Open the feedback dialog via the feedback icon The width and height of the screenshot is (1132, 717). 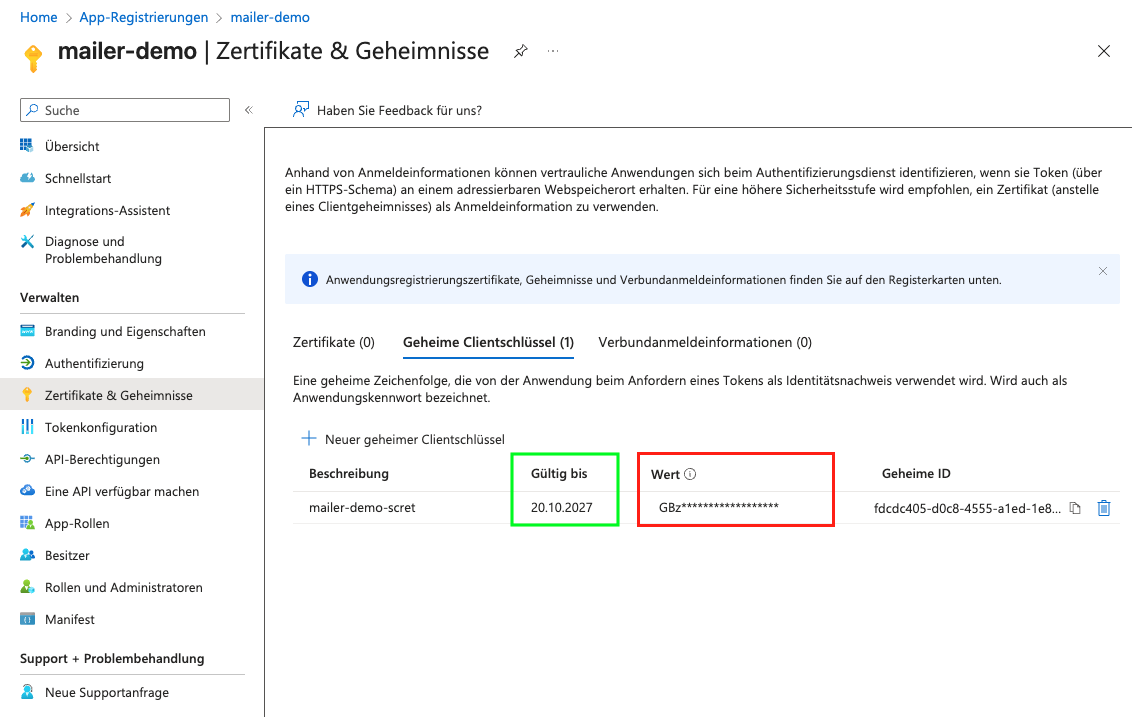[x=302, y=110]
